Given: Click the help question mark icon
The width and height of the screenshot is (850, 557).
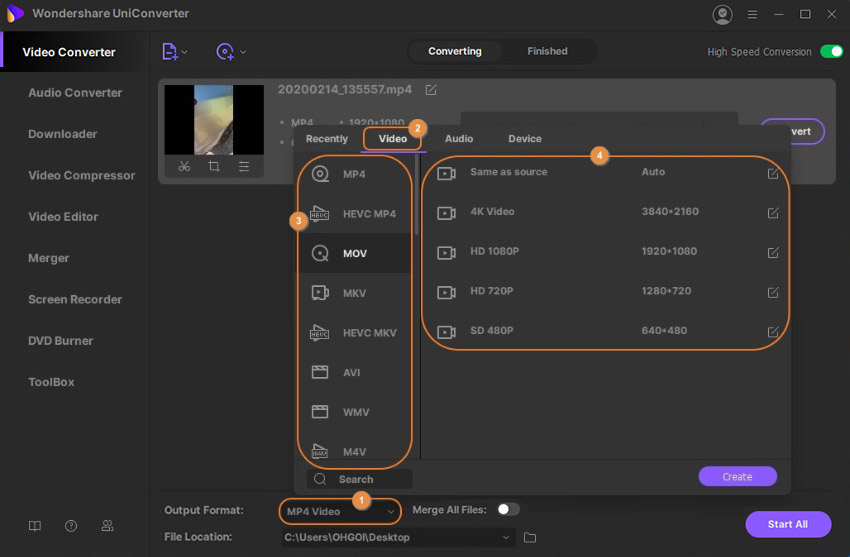Looking at the screenshot, I should [x=71, y=526].
